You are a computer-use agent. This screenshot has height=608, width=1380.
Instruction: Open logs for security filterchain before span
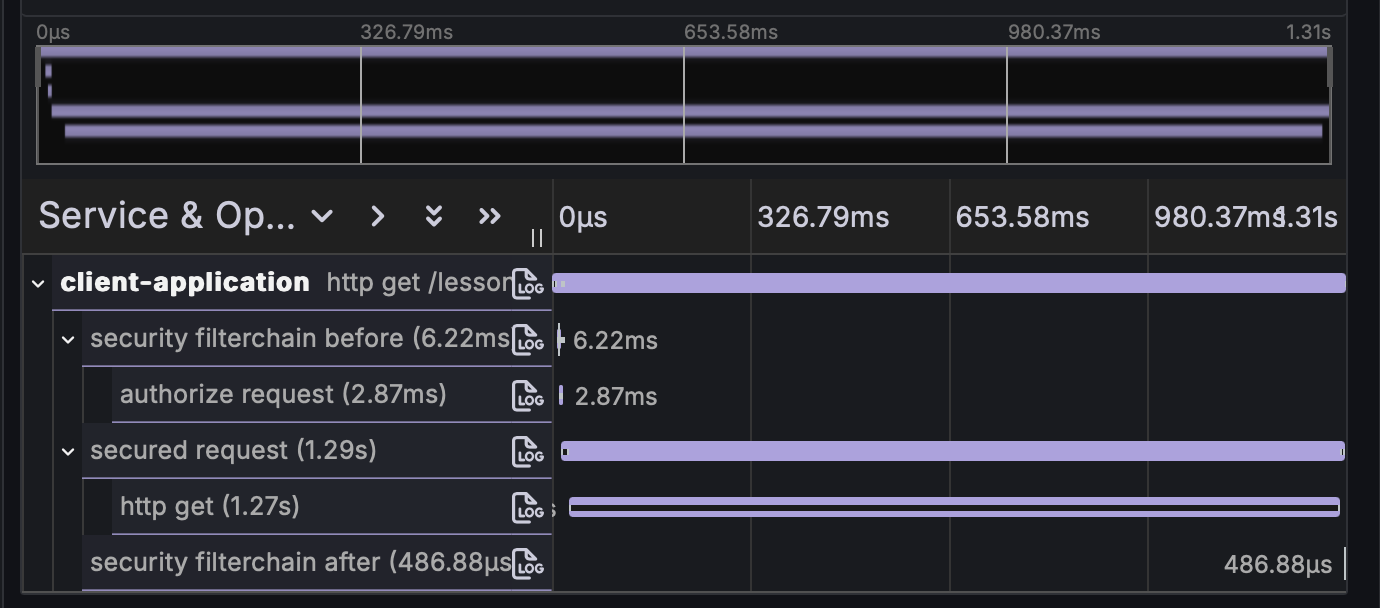528,339
